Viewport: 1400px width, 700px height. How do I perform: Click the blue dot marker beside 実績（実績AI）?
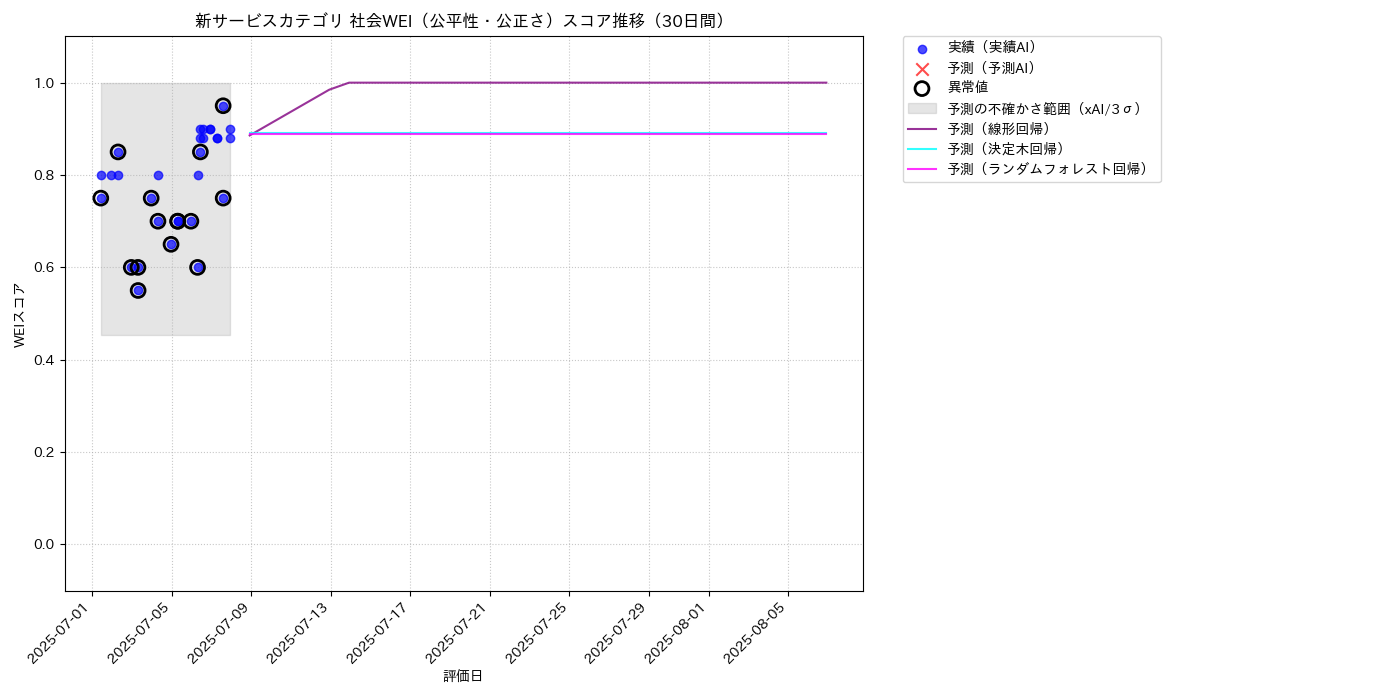click(922, 49)
